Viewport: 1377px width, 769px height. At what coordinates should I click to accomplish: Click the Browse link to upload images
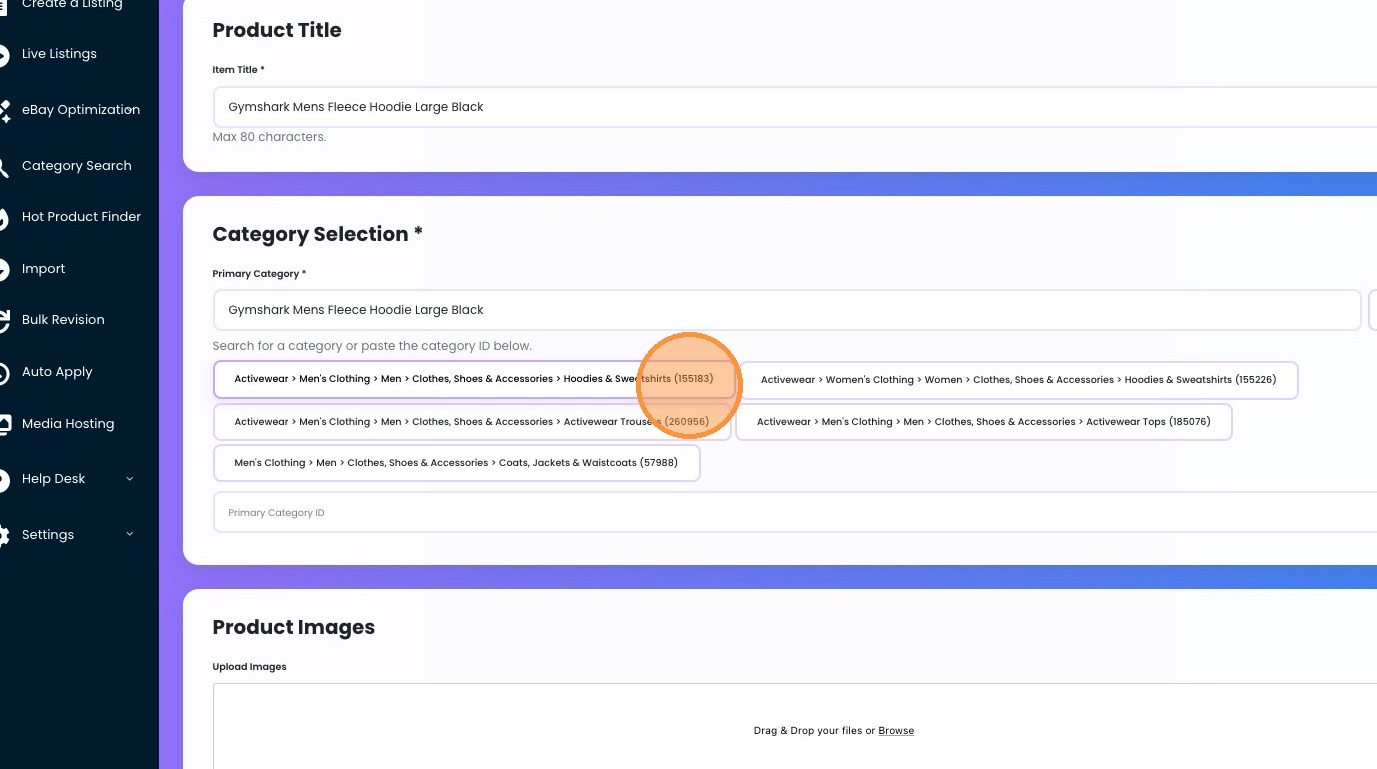[x=896, y=731]
